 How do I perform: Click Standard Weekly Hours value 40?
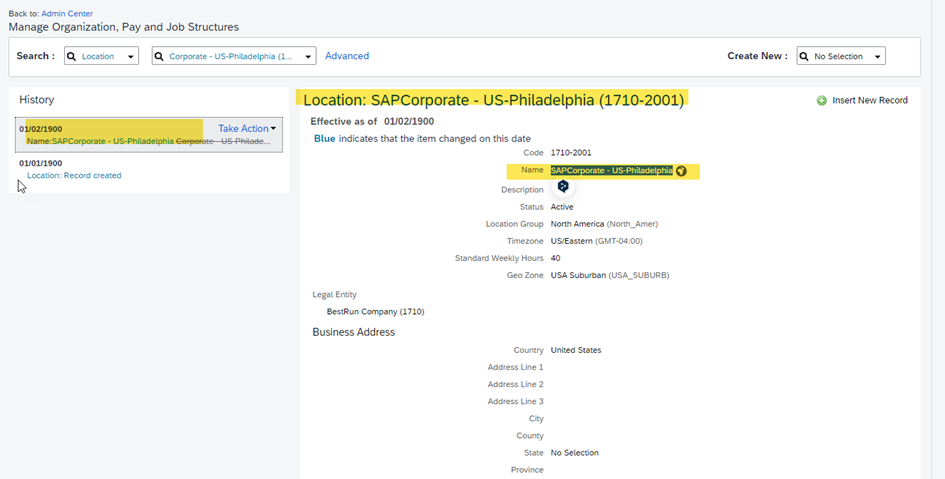(x=555, y=258)
